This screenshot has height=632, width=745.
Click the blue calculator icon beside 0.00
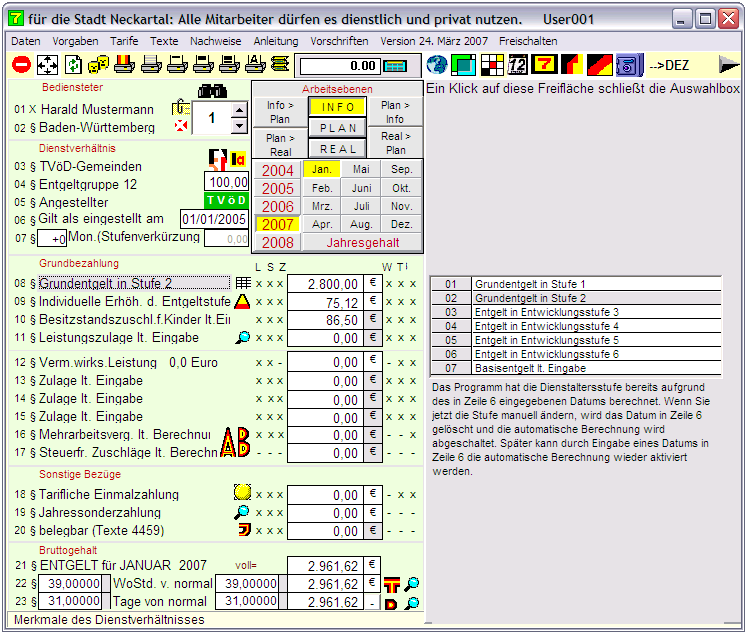coord(395,65)
